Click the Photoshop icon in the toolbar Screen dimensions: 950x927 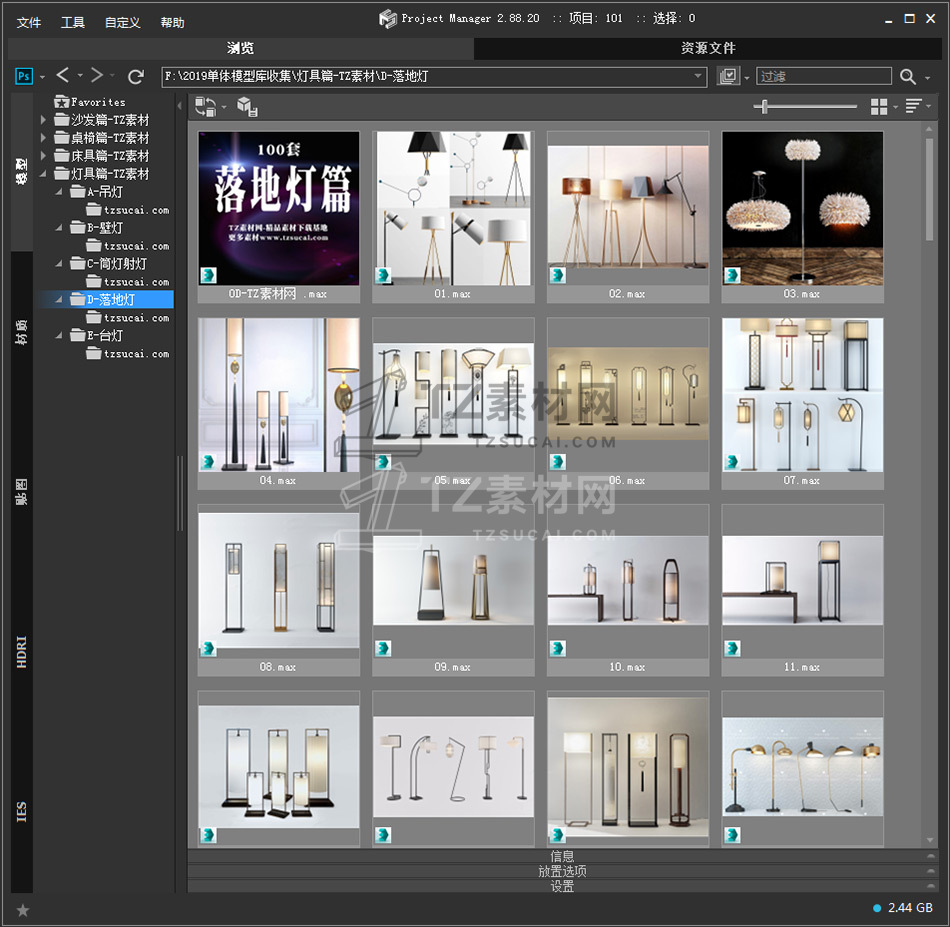[x=25, y=76]
